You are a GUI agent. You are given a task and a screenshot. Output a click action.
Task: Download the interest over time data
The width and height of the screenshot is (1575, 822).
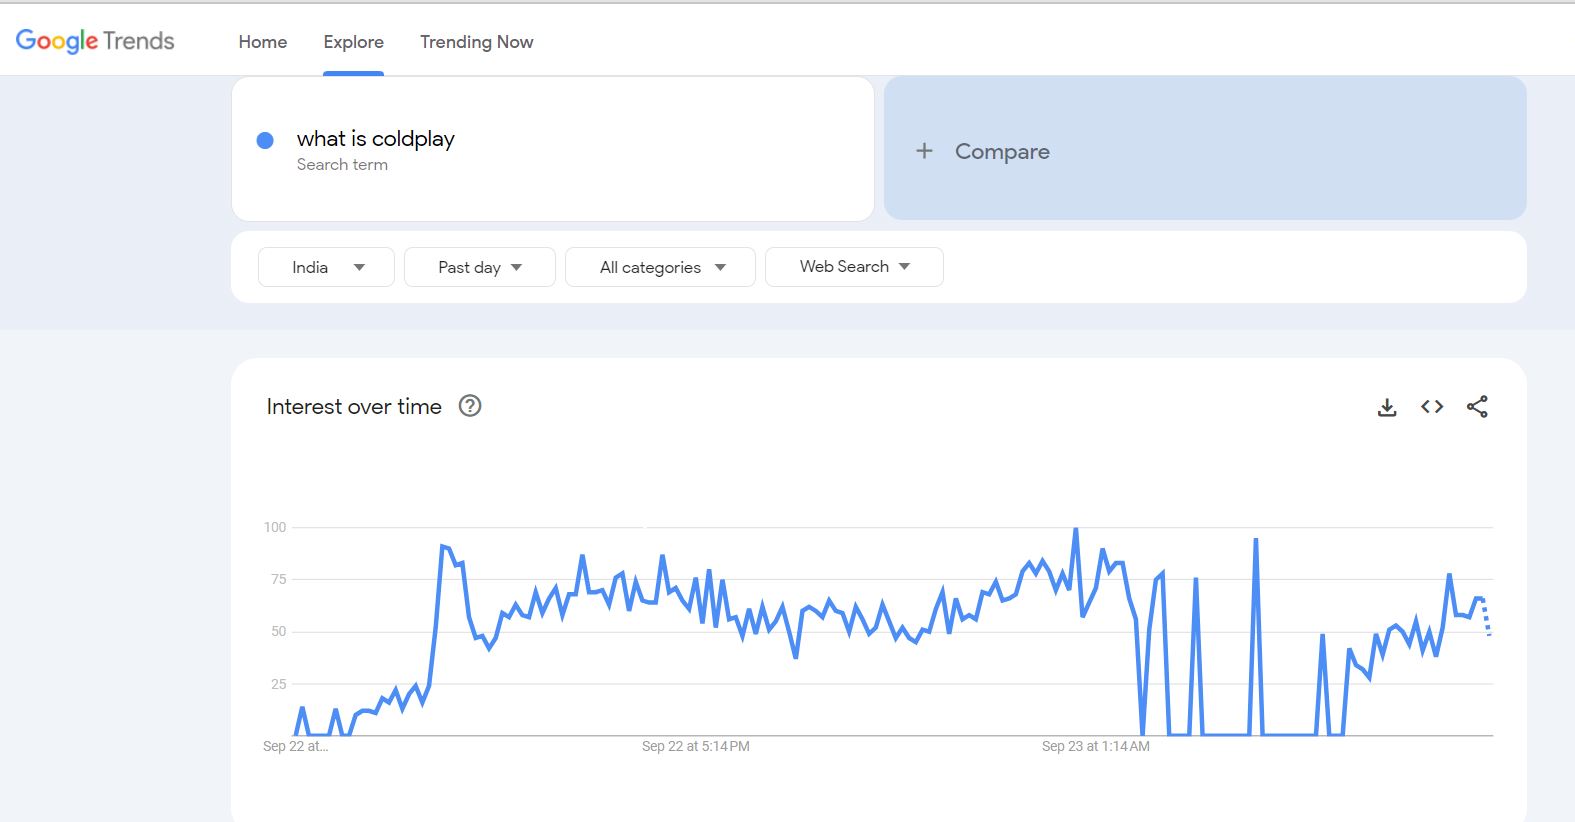pos(1387,407)
